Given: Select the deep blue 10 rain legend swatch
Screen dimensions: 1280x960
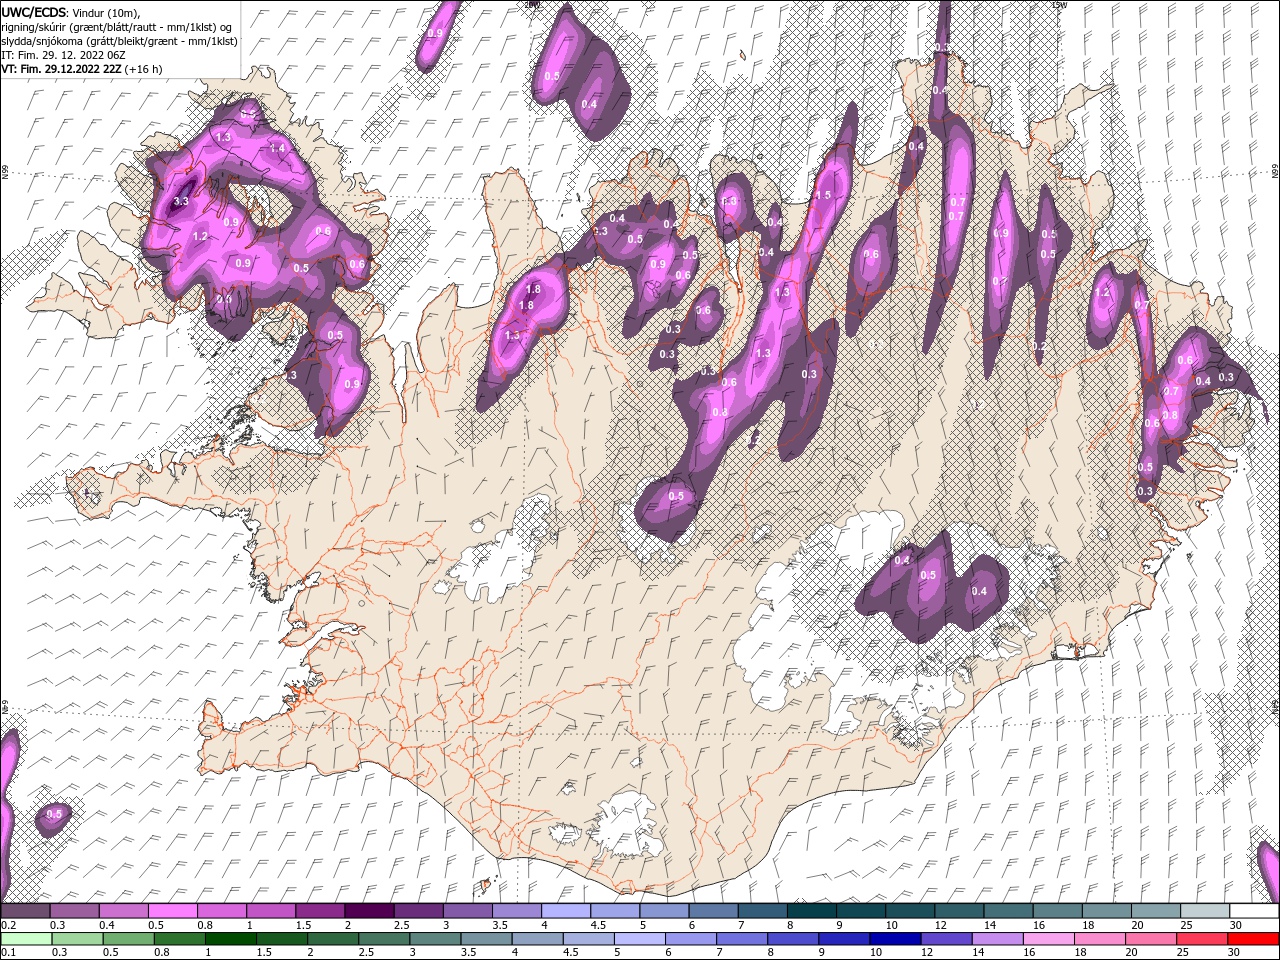Looking at the screenshot, I should [x=895, y=939].
